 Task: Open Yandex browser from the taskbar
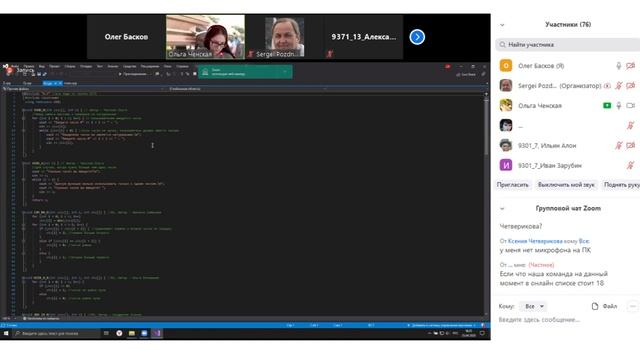tap(119, 333)
